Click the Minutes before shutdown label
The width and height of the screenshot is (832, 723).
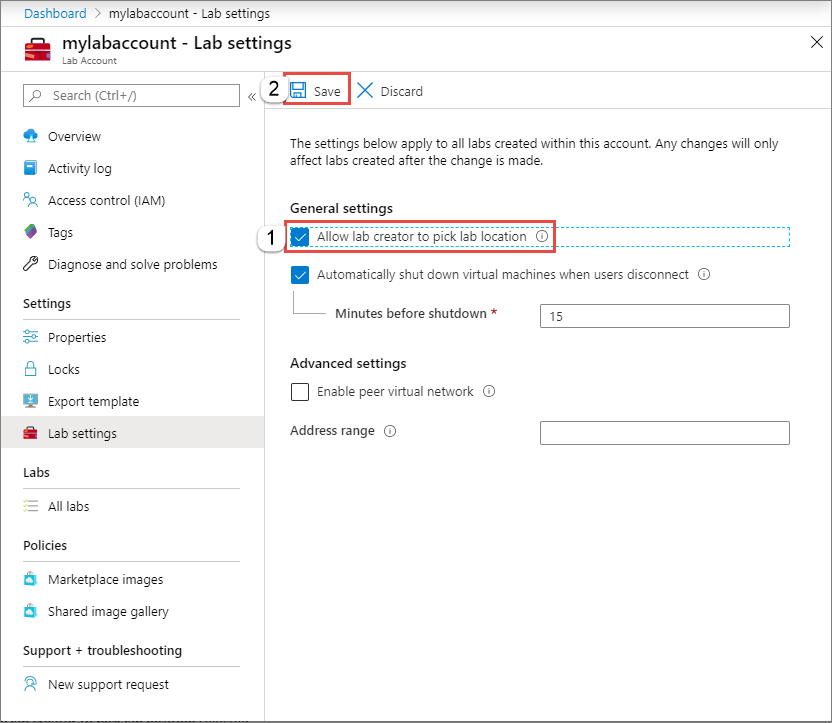pyautogui.click(x=411, y=313)
